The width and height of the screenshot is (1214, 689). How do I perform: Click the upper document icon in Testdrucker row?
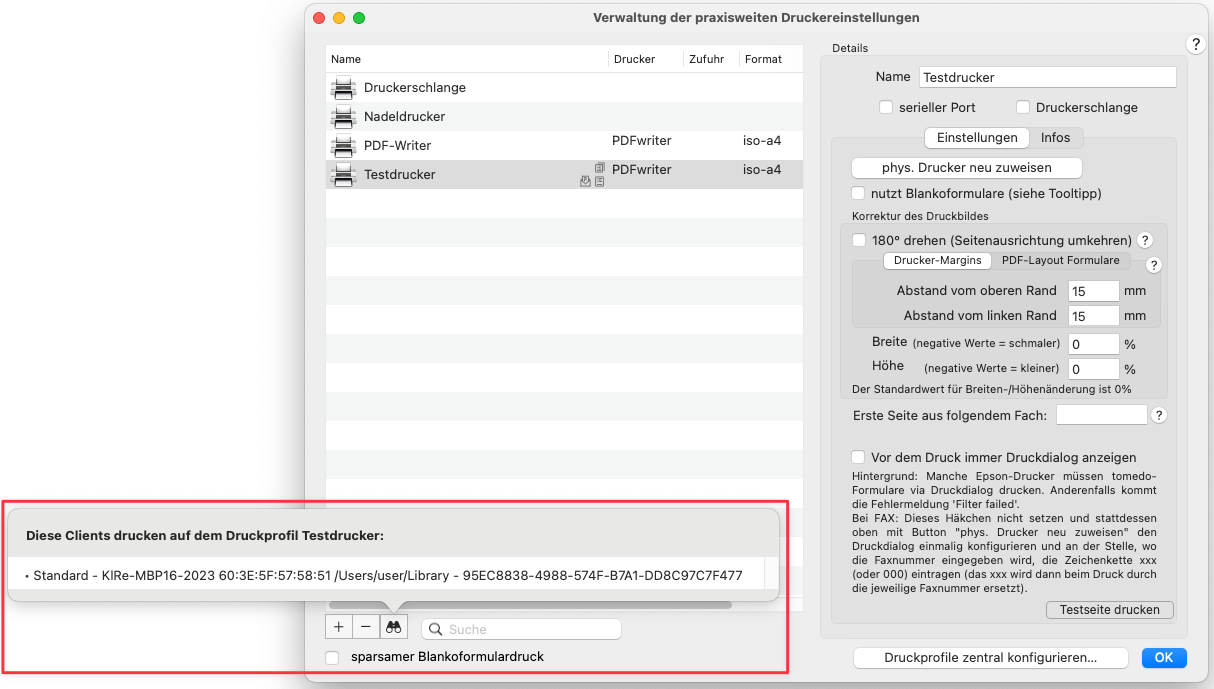pos(600,168)
